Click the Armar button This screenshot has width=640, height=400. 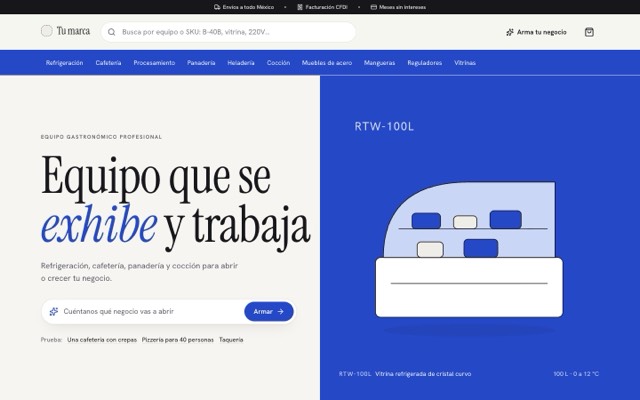coord(269,311)
